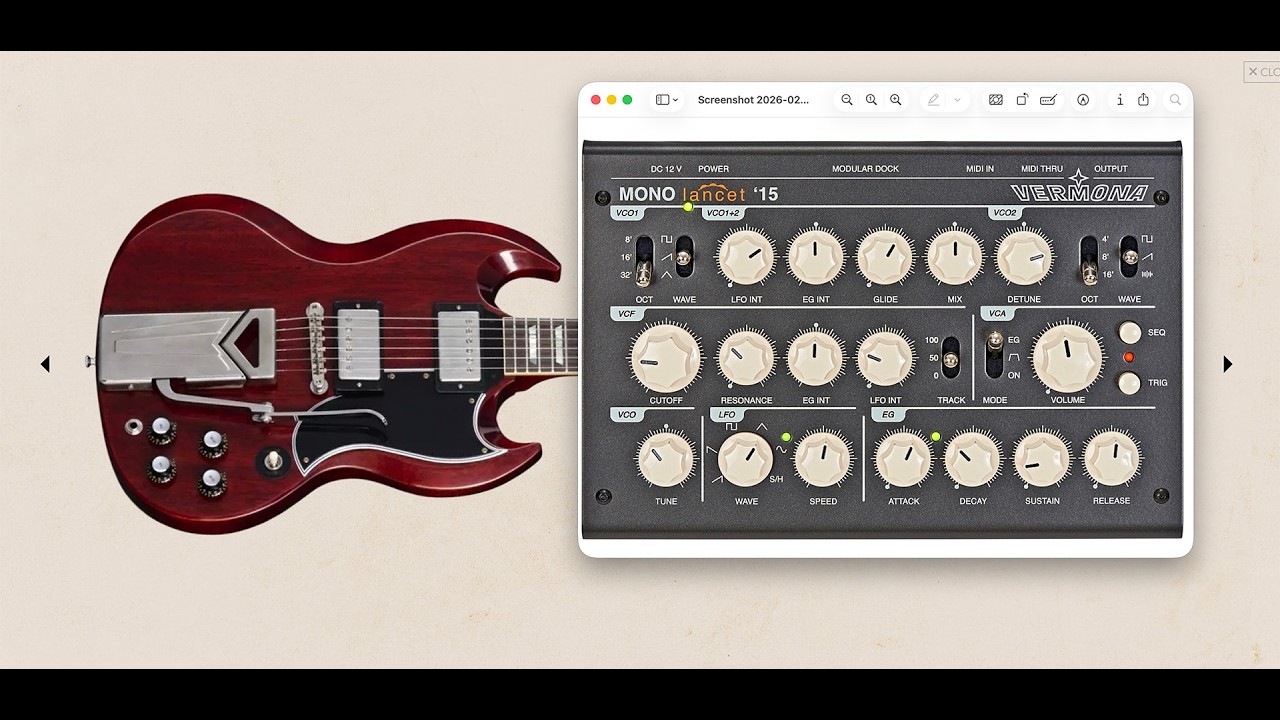Open the Share menu in Preview
Viewport: 1280px width, 720px height.
pos(1144,100)
